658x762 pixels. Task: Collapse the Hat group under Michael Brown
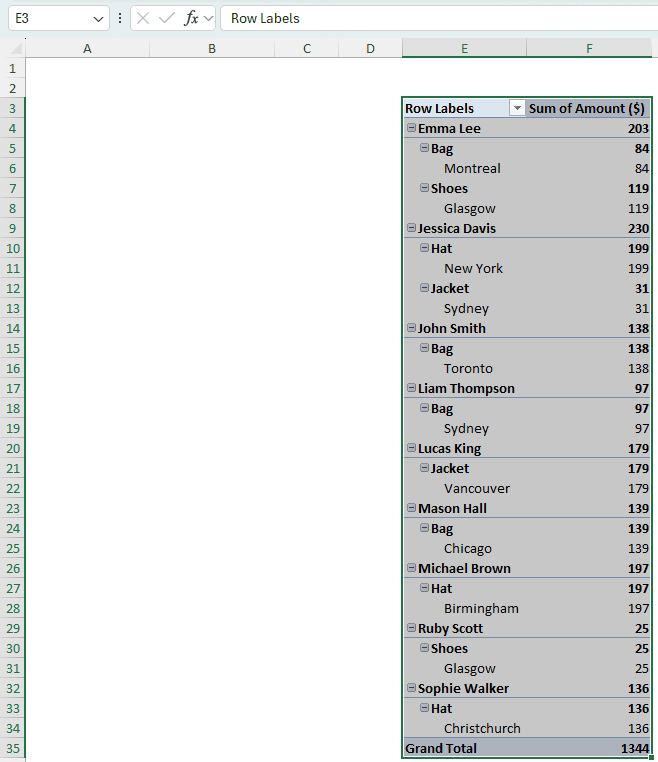click(424, 588)
